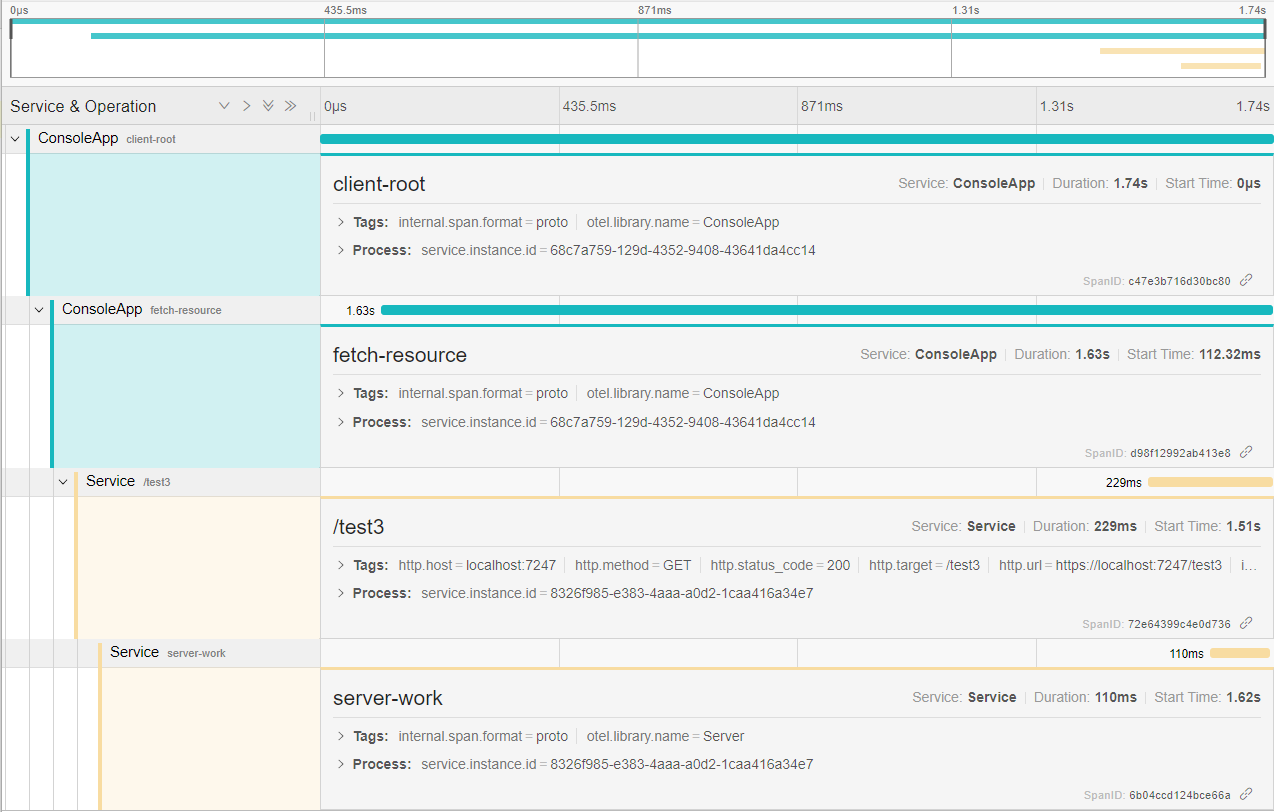The width and height of the screenshot is (1274, 812).
Task: Click the /test3 229ms span bar
Action: tap(1210, 482)
